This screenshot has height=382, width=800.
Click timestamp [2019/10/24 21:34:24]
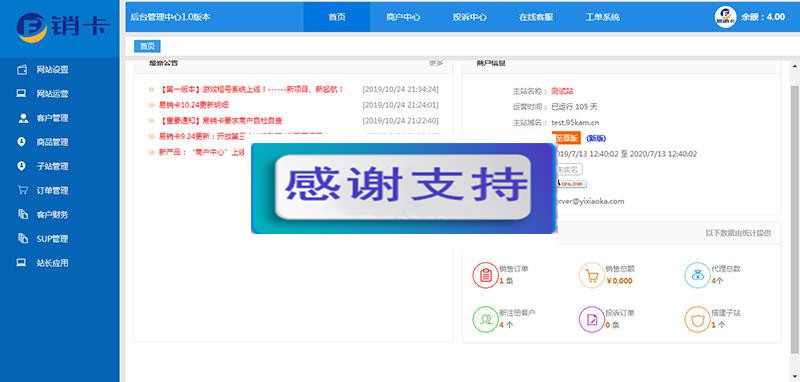click(x=401, y=89)
